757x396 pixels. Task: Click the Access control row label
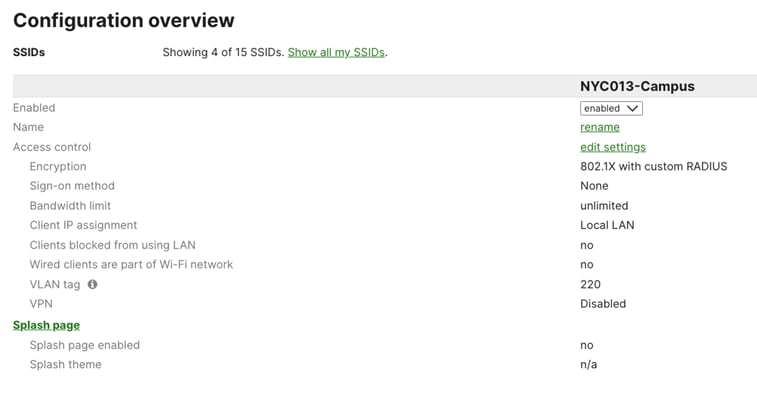[x=52, y=147]
